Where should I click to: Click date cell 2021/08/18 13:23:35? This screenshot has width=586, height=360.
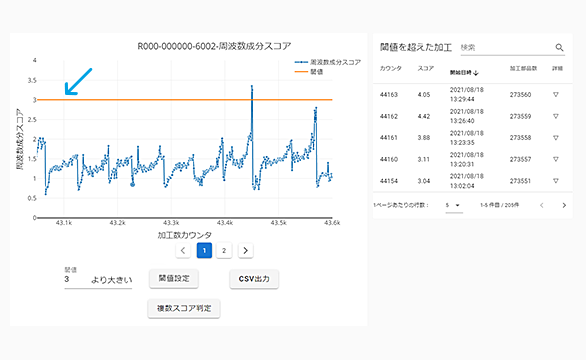click(x=466, y=138)
